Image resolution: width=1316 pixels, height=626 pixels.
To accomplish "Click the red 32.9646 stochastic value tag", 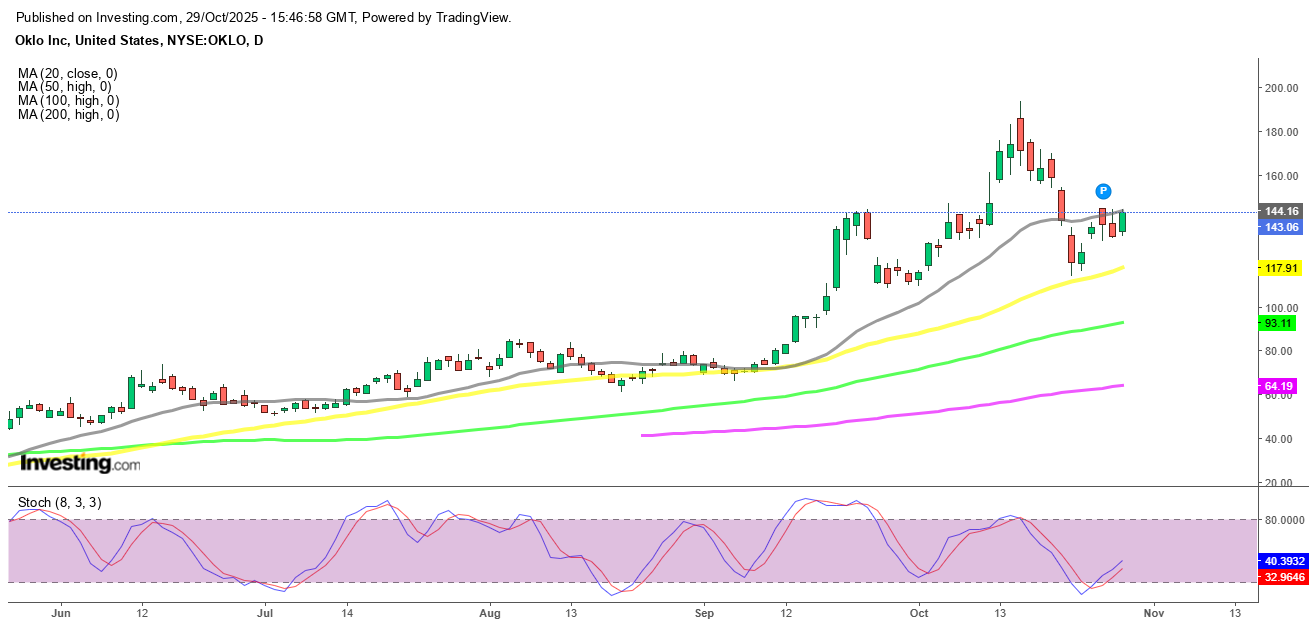I will [1284, 577].
